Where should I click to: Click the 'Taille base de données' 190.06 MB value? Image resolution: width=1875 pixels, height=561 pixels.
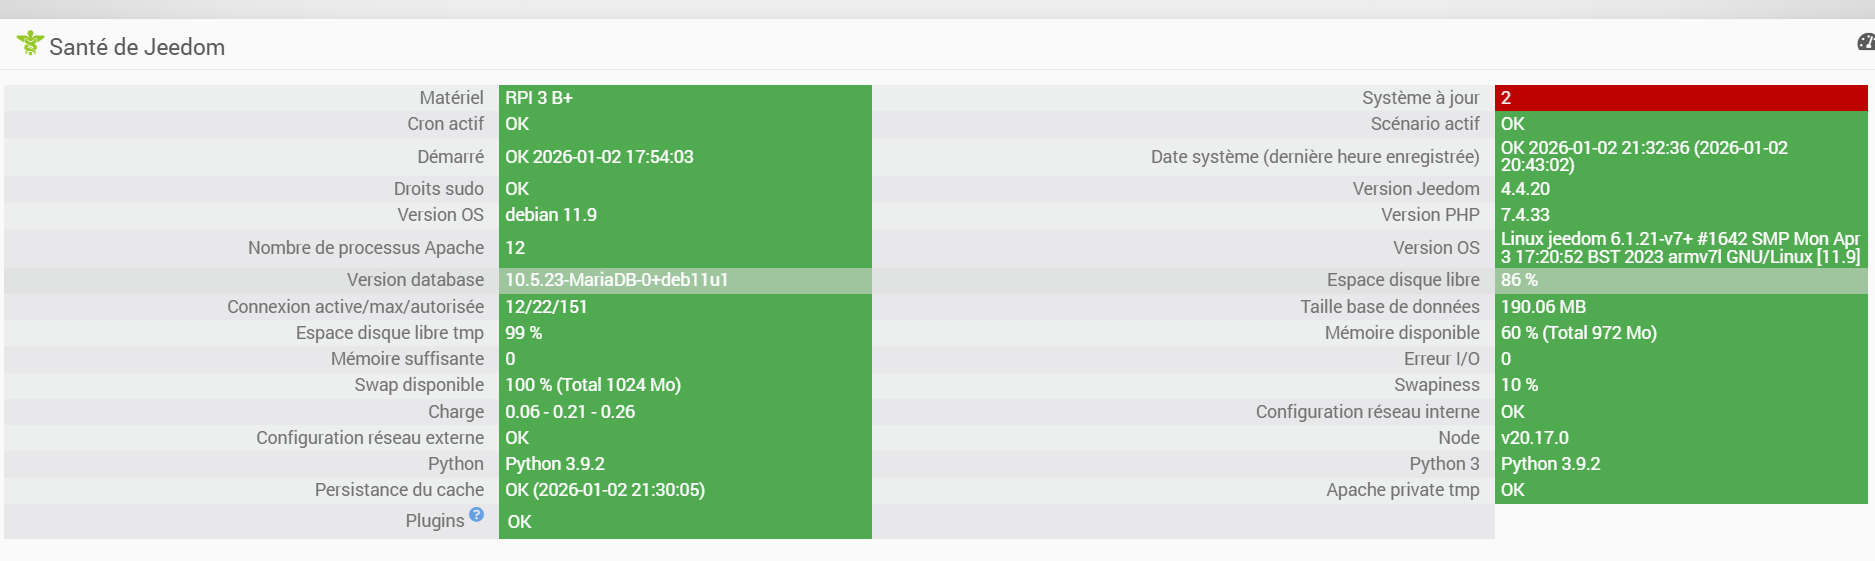point(1543,307)
